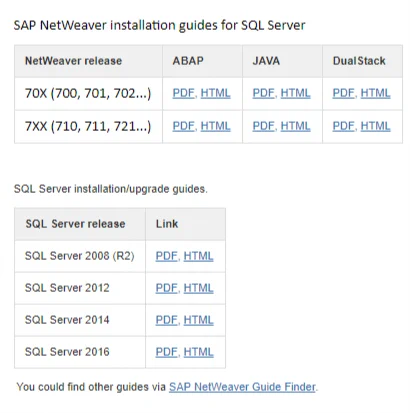Open the HTML link for 70X ABAP
The image size is (410, 413).
point(215,93)
